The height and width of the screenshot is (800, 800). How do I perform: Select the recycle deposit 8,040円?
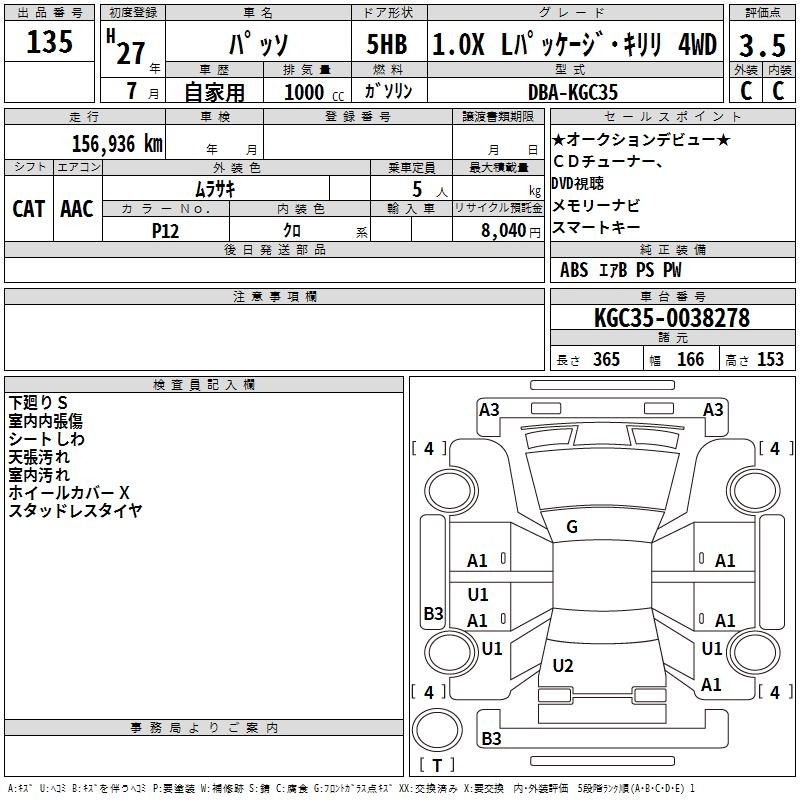511,231
